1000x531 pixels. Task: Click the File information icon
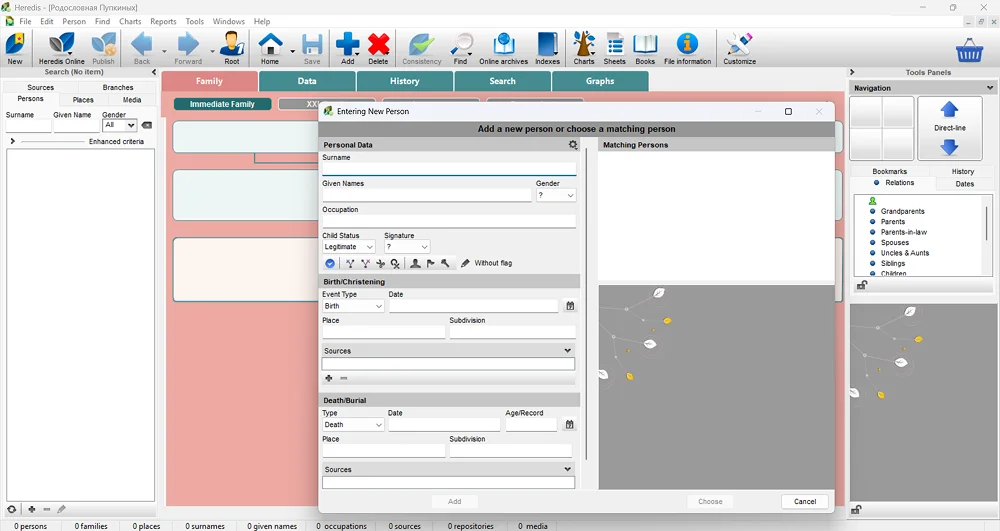[687, 46]
